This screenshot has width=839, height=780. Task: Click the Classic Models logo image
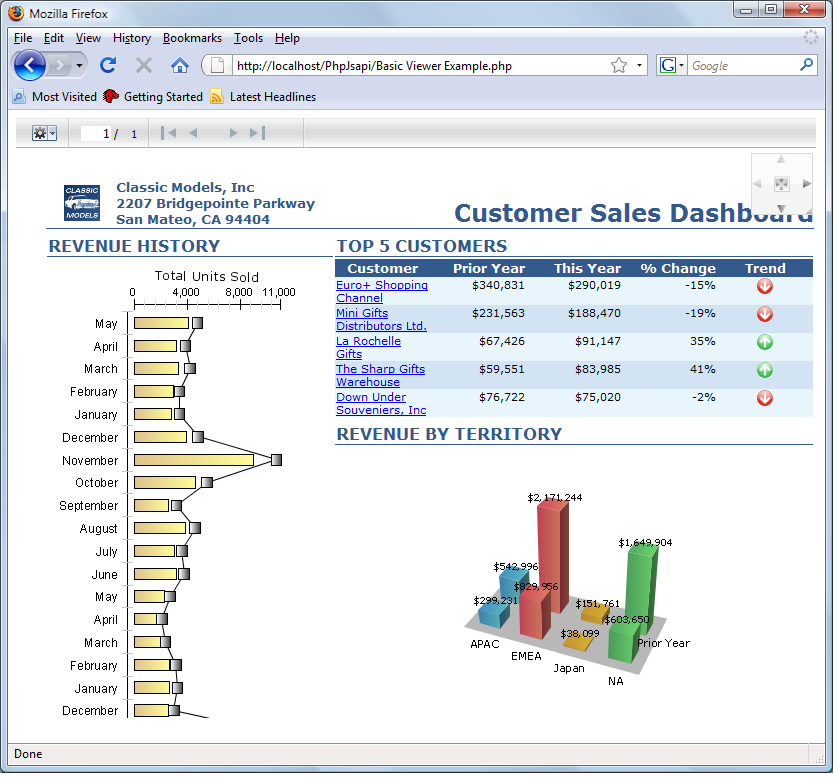pyautogui.click(x=82, y=203)
